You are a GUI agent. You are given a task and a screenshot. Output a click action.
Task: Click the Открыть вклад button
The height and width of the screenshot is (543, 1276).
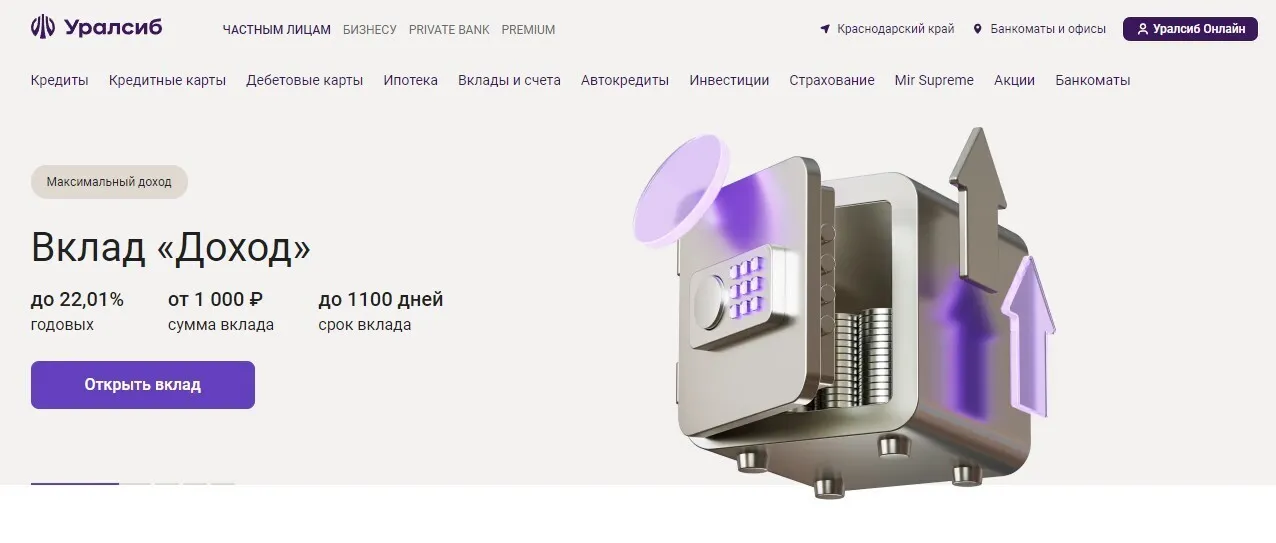(x=143, y=385)
